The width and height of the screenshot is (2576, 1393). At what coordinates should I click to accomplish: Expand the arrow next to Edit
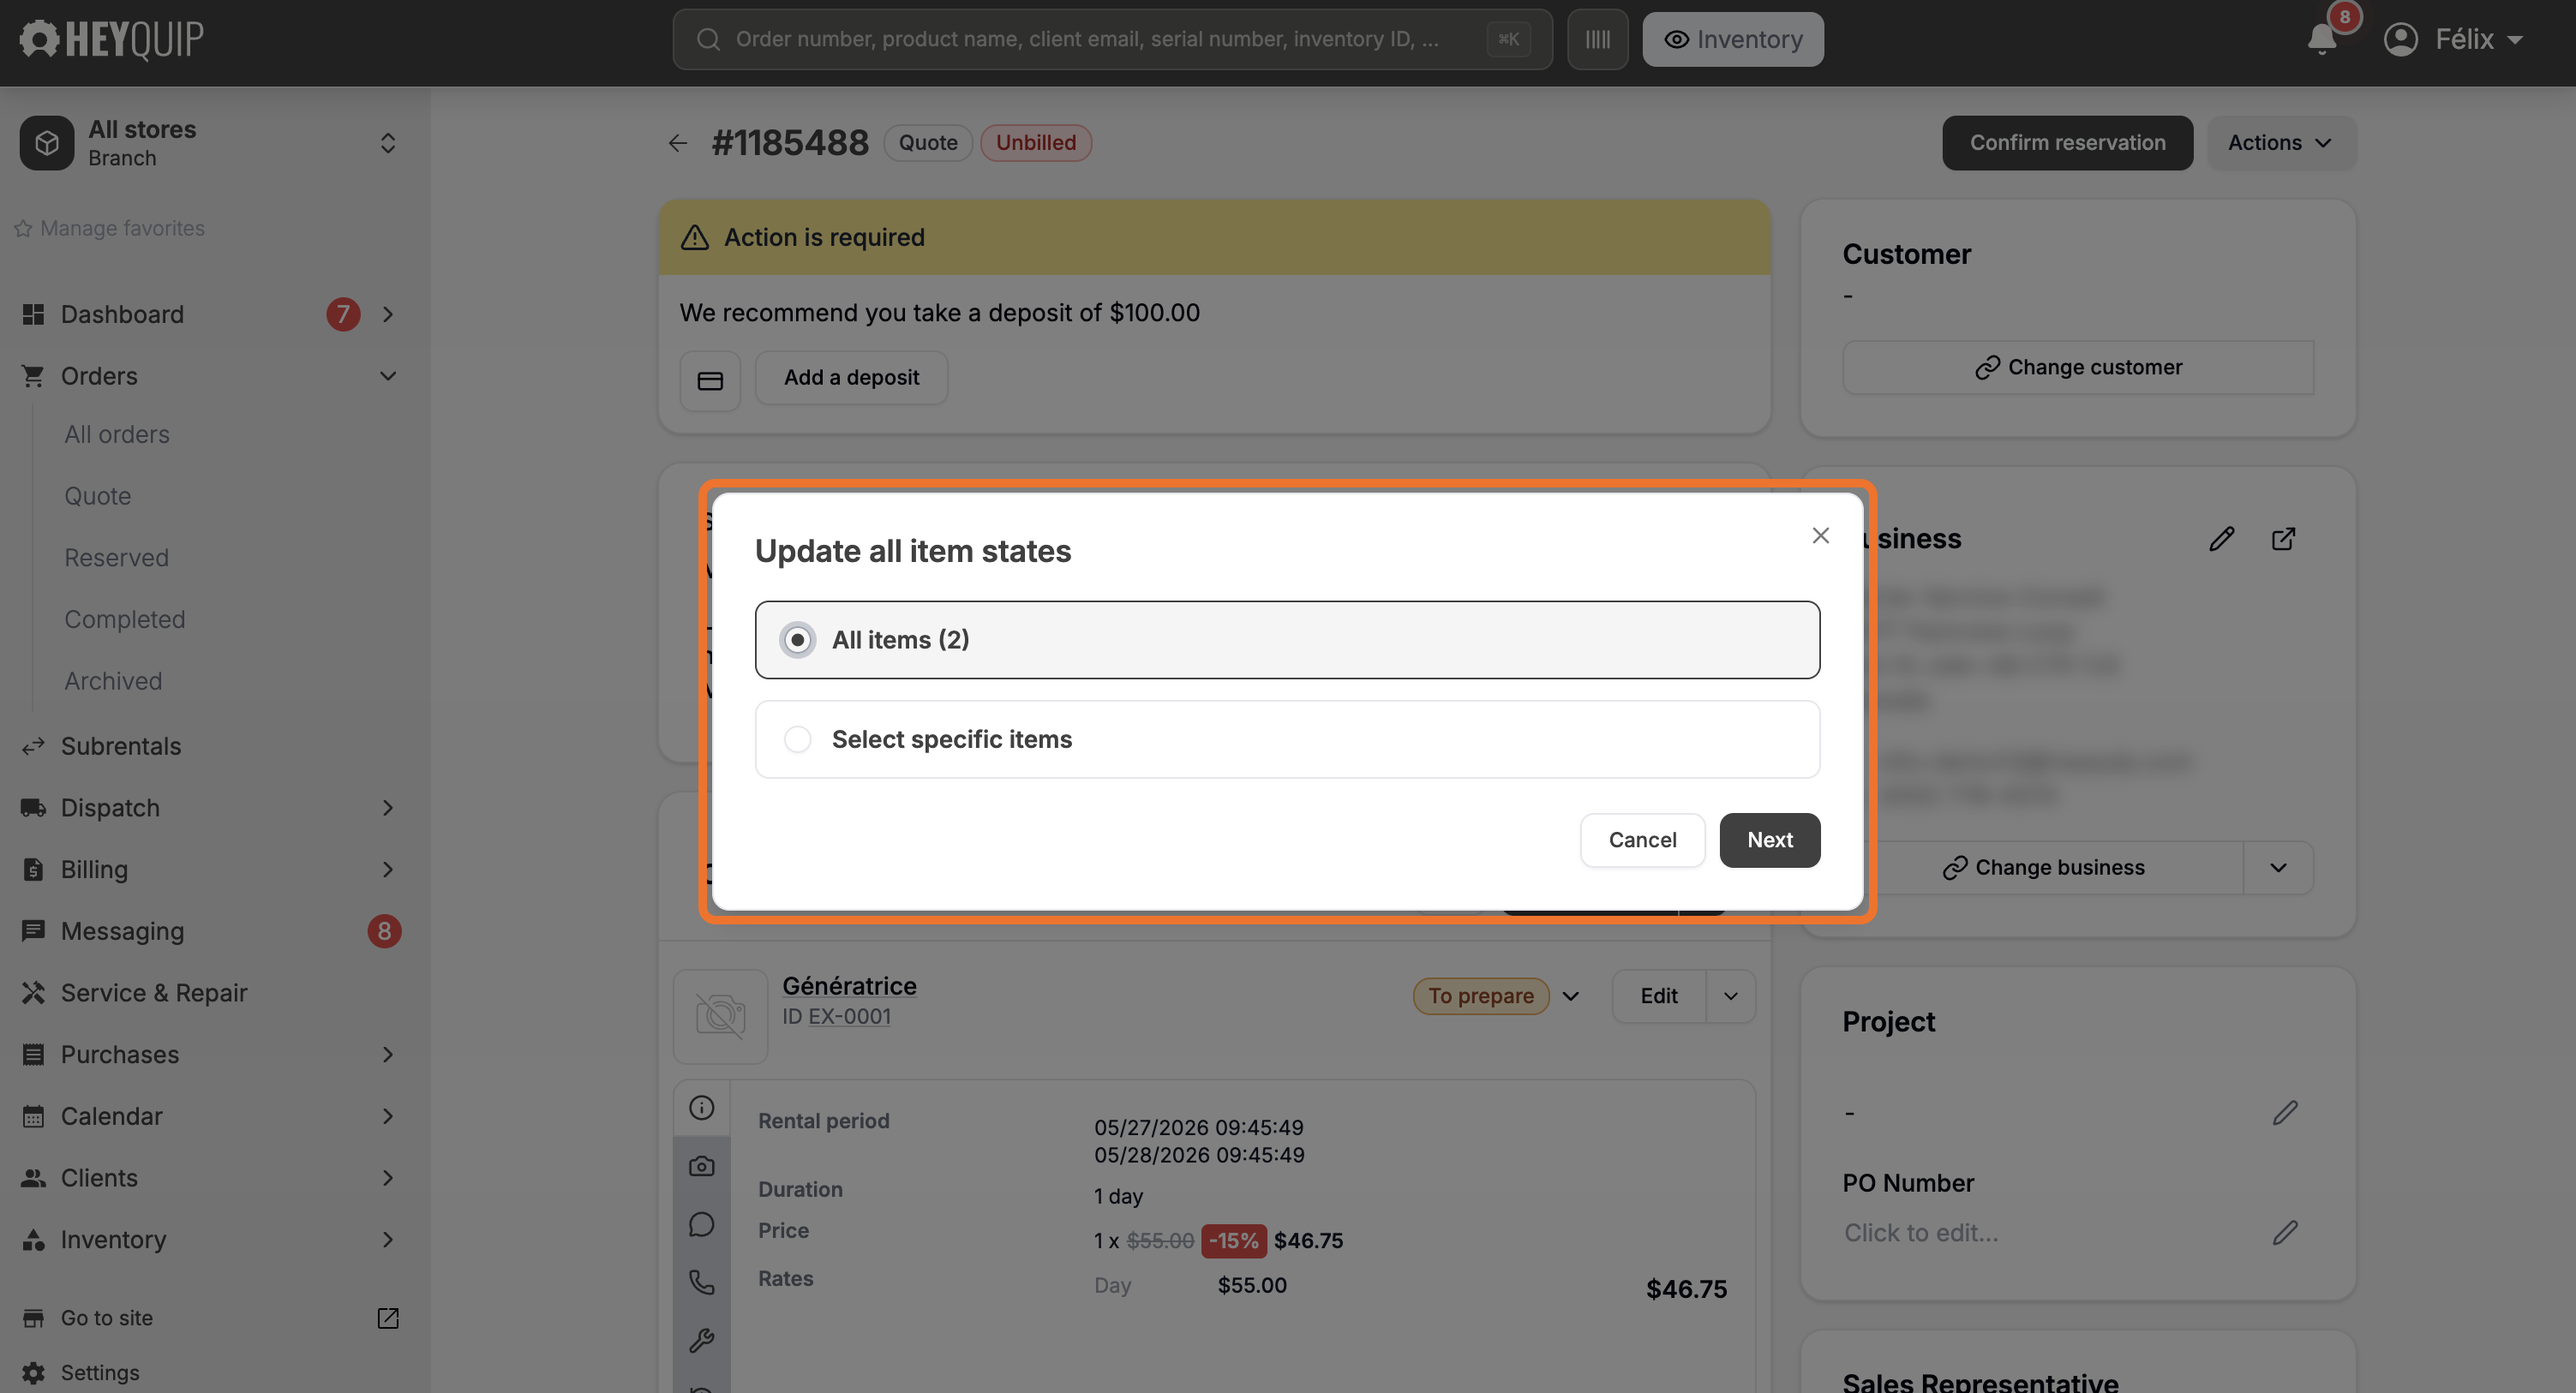[x=1731, y=996]
